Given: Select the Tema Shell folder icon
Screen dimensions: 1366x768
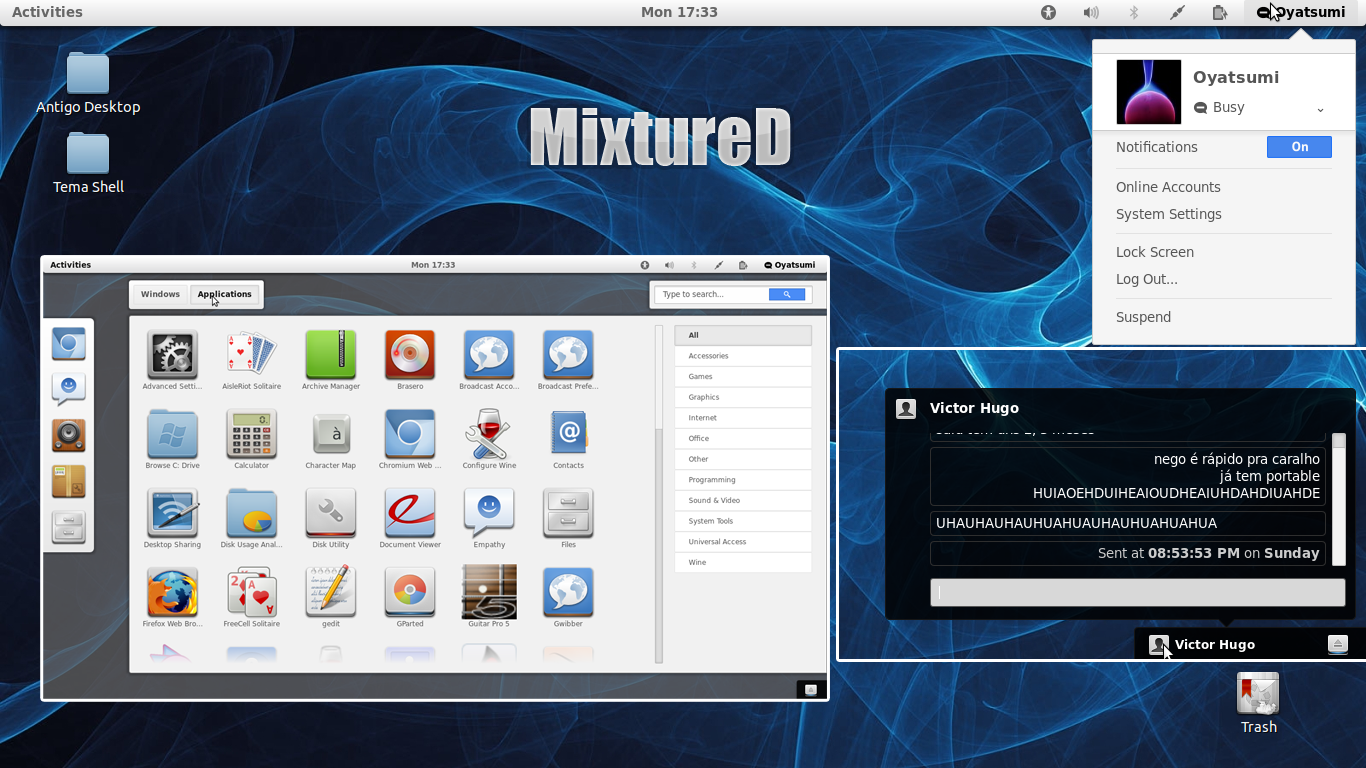Looking at the screenshot, I should point(88,155).
